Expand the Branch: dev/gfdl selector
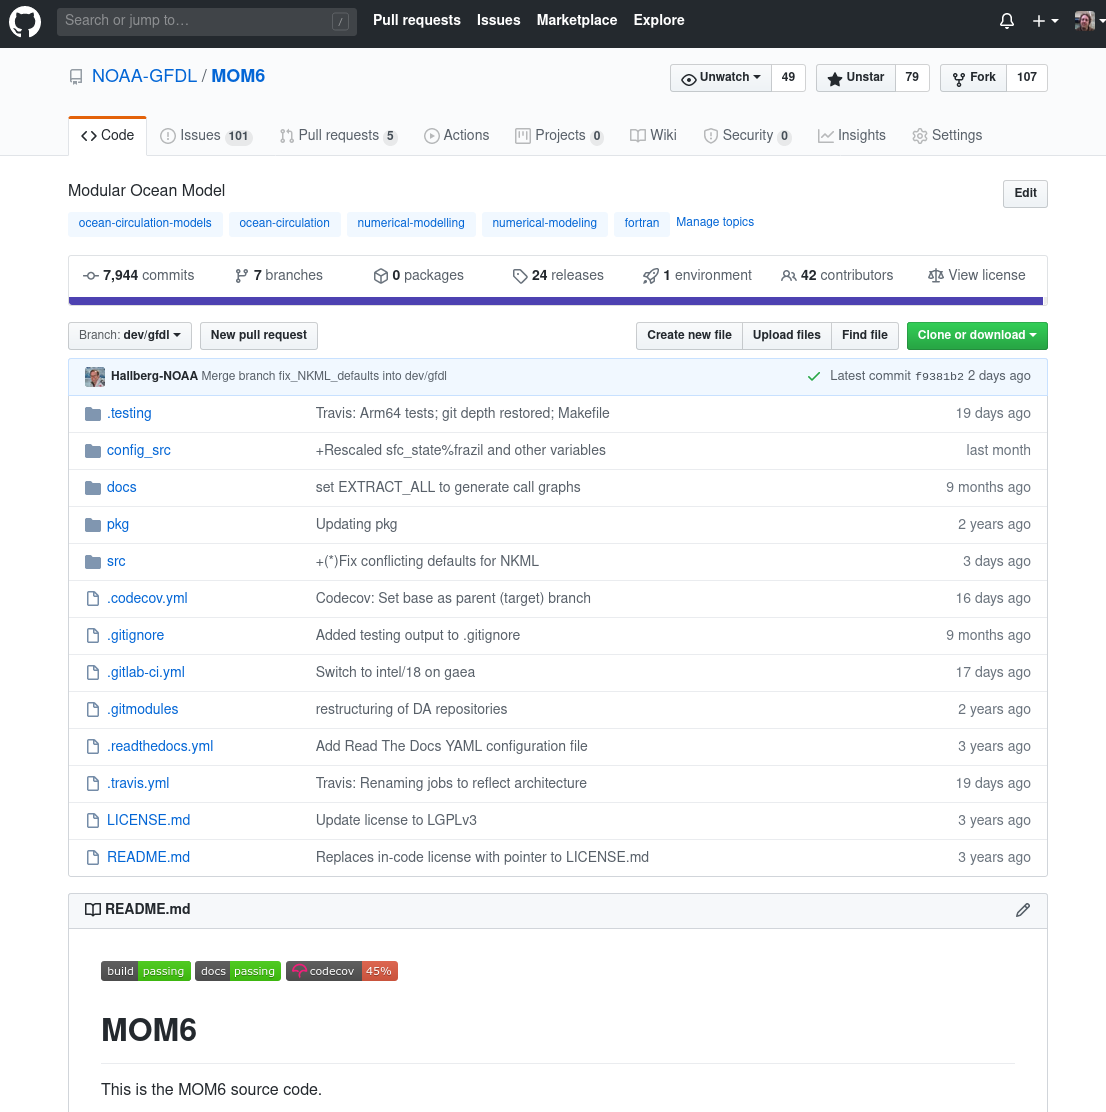The height and width of the screenshot is (1112, 1106). coord(130,336)
